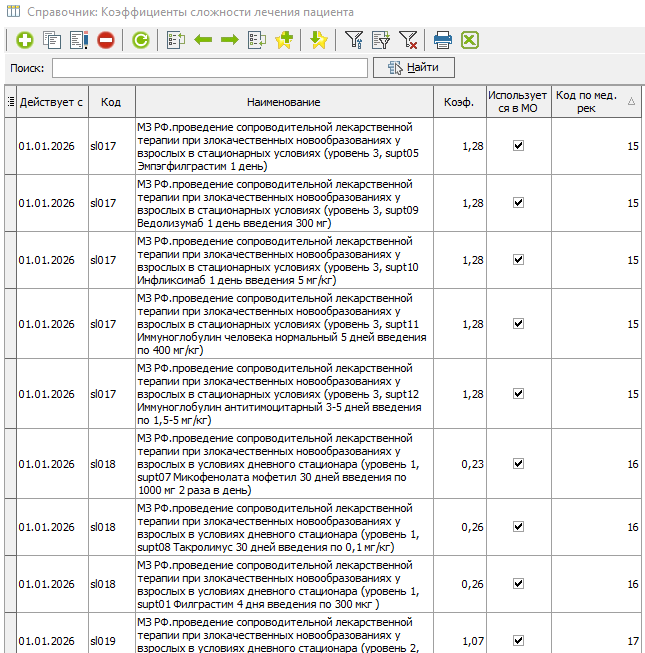This screenshot has height=653, width=645.
Task: Toggle checkbox in supt12 Иммуноглобулин антитимоцитарный row
Action: pyautogui.click(x=518, y=394)
